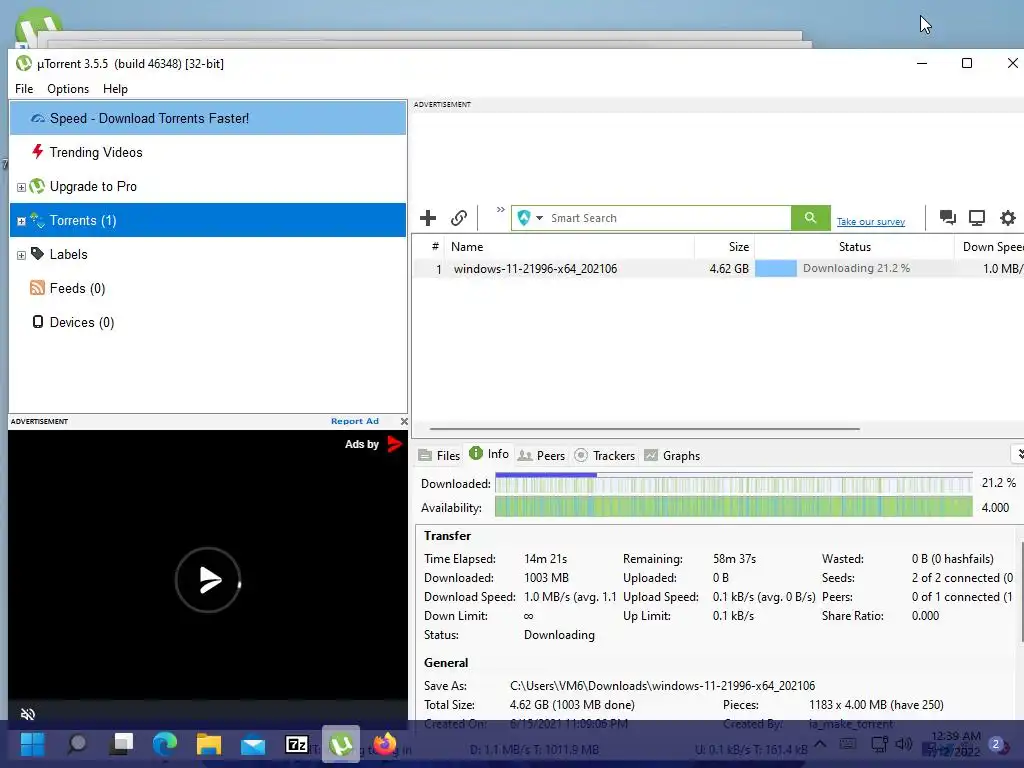
Task: Open the search provider dropdown arrow
Action: pyautogui.click(x=539, y=217)
